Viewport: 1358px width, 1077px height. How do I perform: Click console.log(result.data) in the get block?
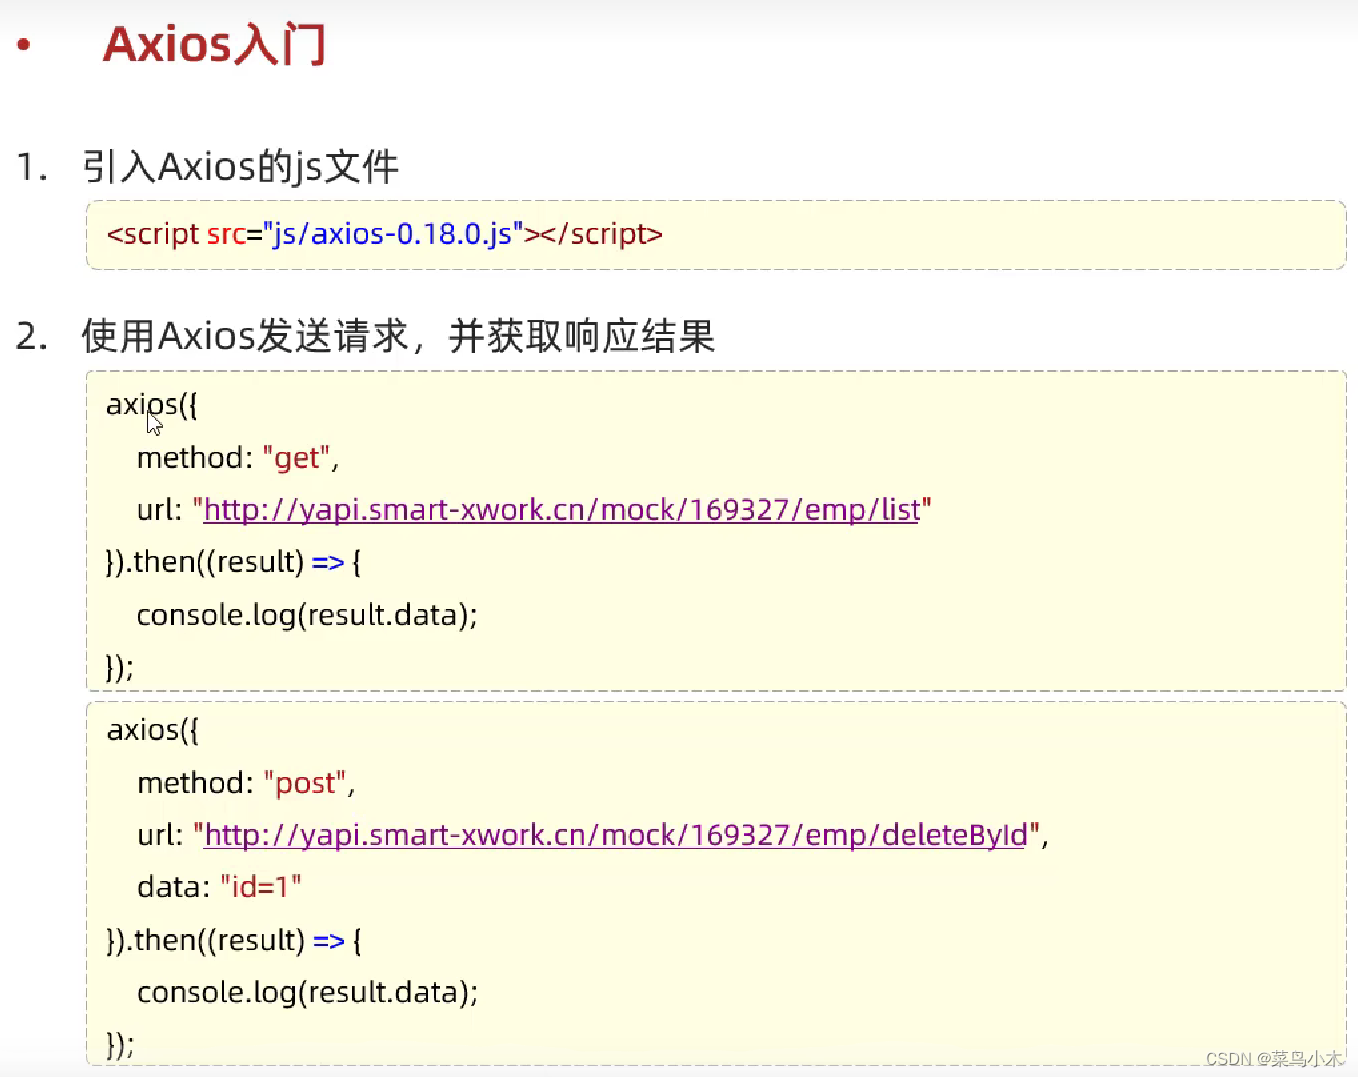click(x=307, y=615)
